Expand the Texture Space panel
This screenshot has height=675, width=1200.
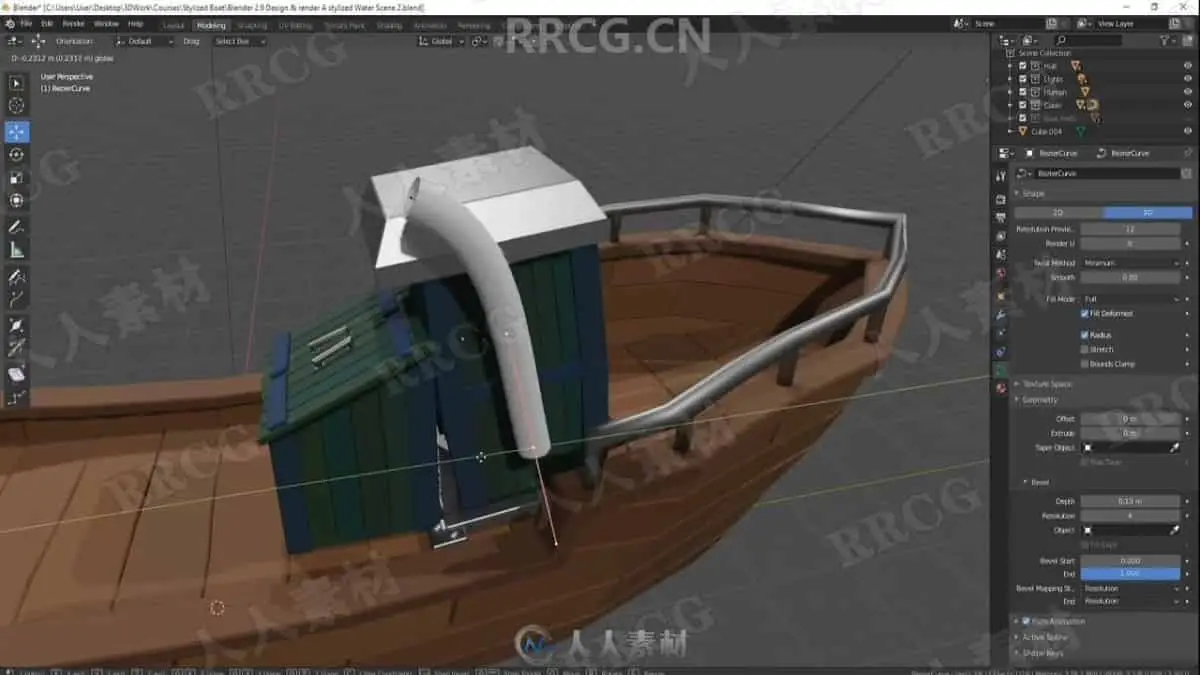click(x=1047, y=384)
